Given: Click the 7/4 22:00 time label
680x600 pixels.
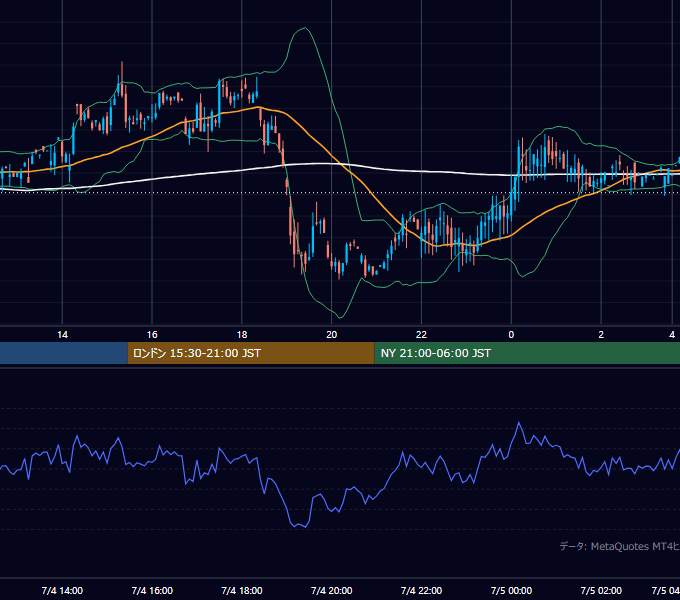Looking at the screenshot, I should (422, 591).
